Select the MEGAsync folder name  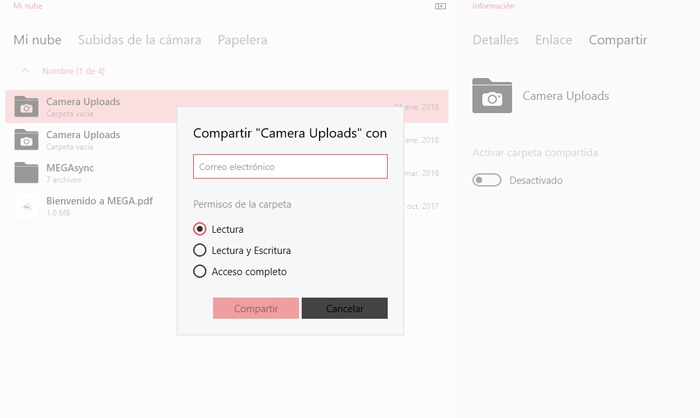[70, 168]
